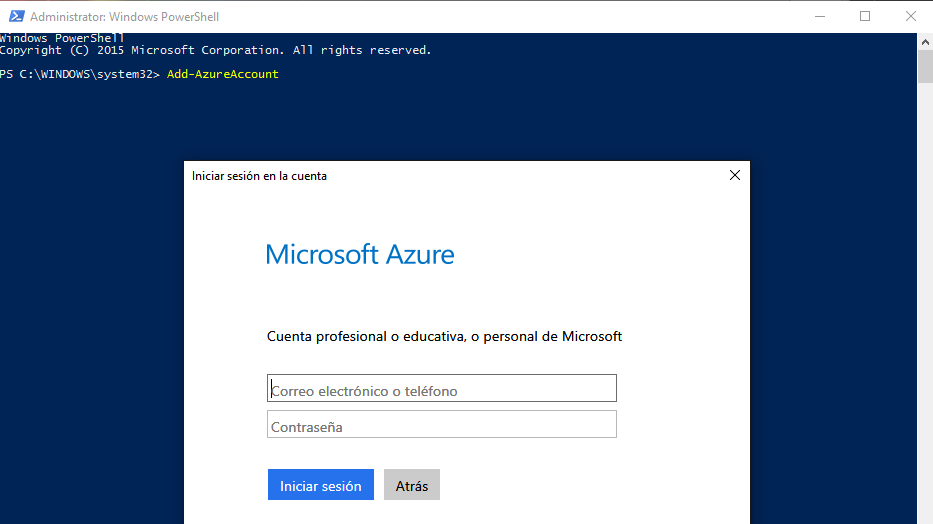Click the Microsoft Azure logo
933x524 pixels.
tap(360, 254)
